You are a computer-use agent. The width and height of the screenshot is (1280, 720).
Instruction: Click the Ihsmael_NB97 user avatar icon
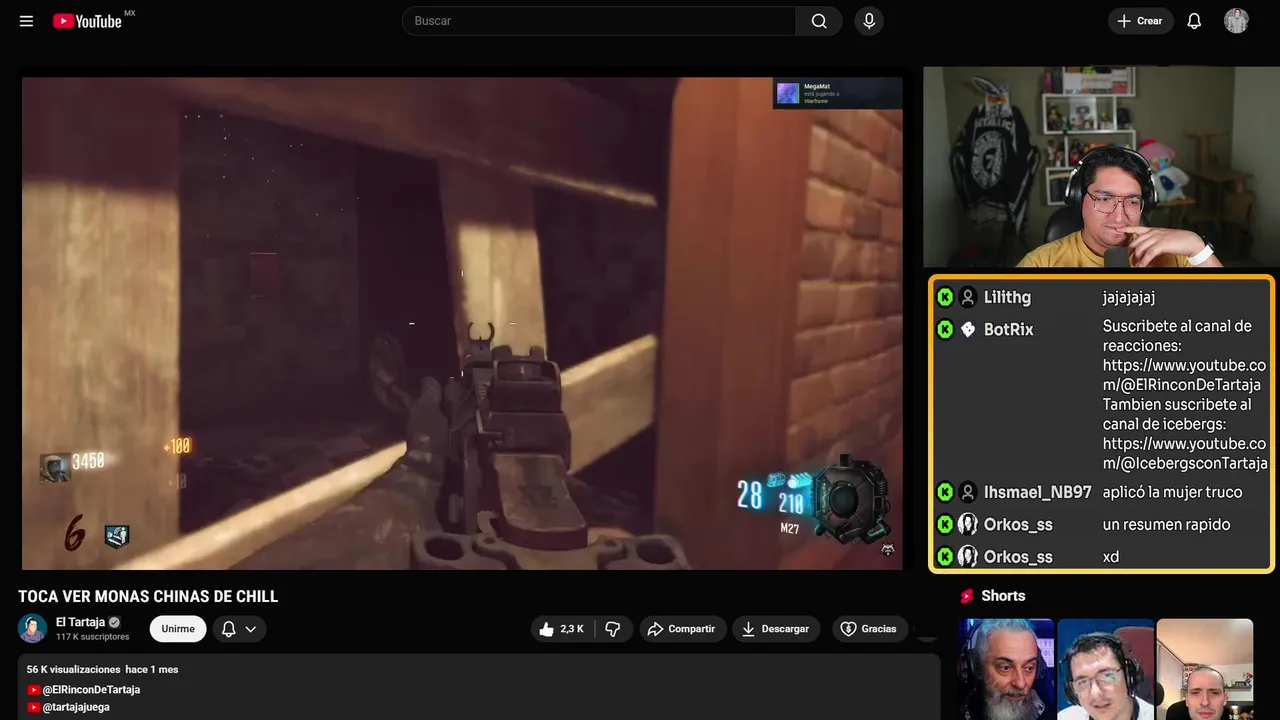968,492
